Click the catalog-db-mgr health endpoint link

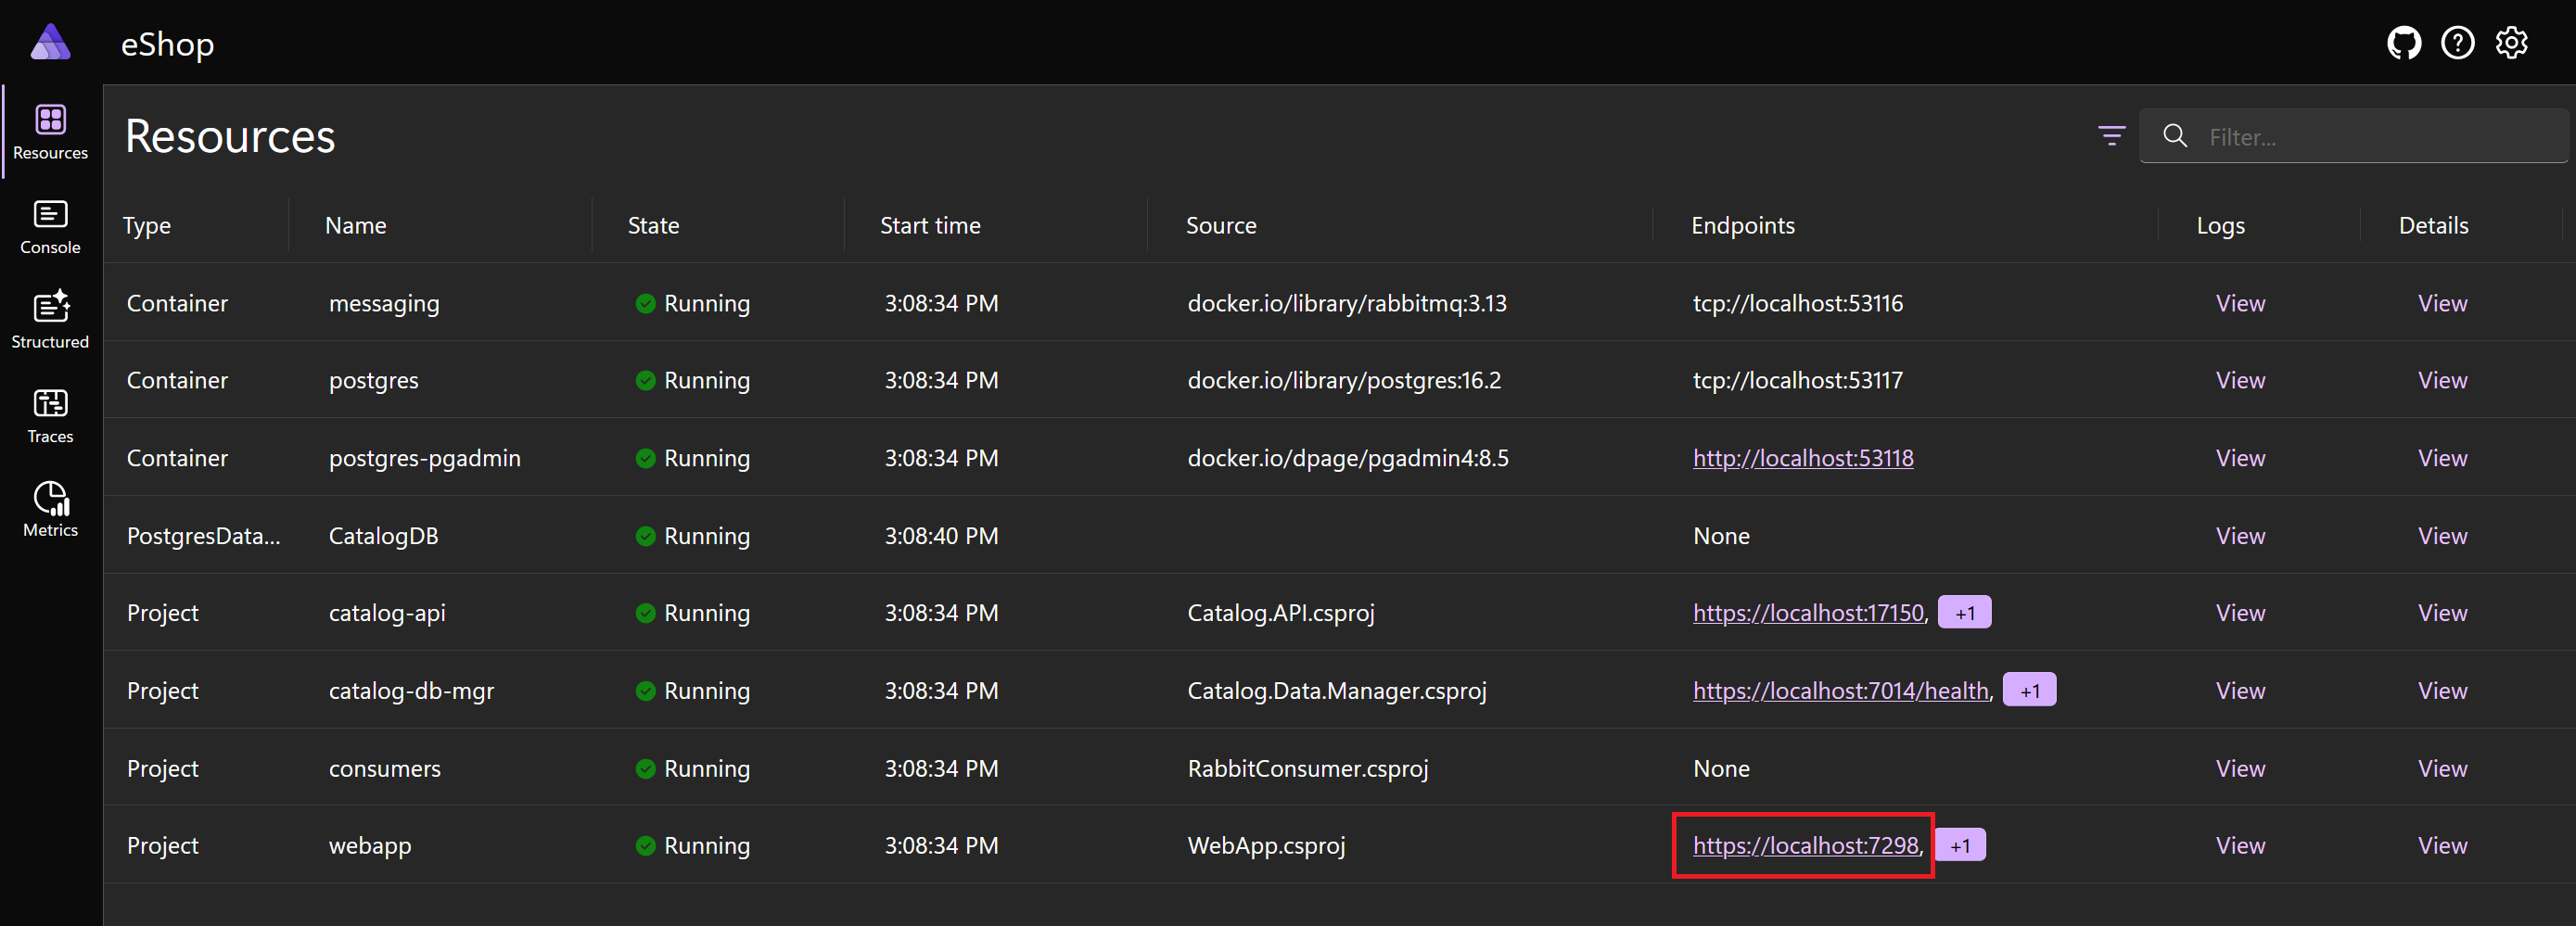1841,690
